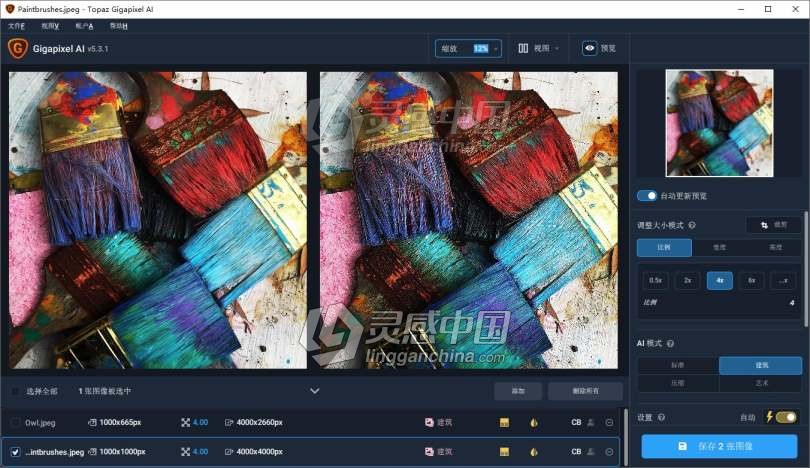Open the 帐户A menu

[x=84, y=26]
